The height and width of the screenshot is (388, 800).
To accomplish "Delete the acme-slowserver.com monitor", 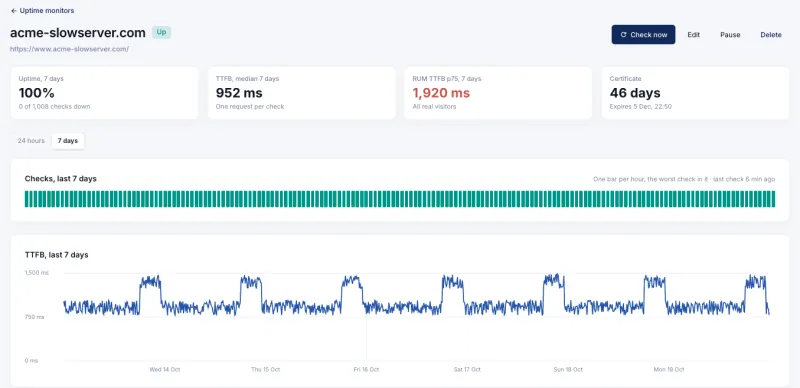I will (x=771, y=35).
